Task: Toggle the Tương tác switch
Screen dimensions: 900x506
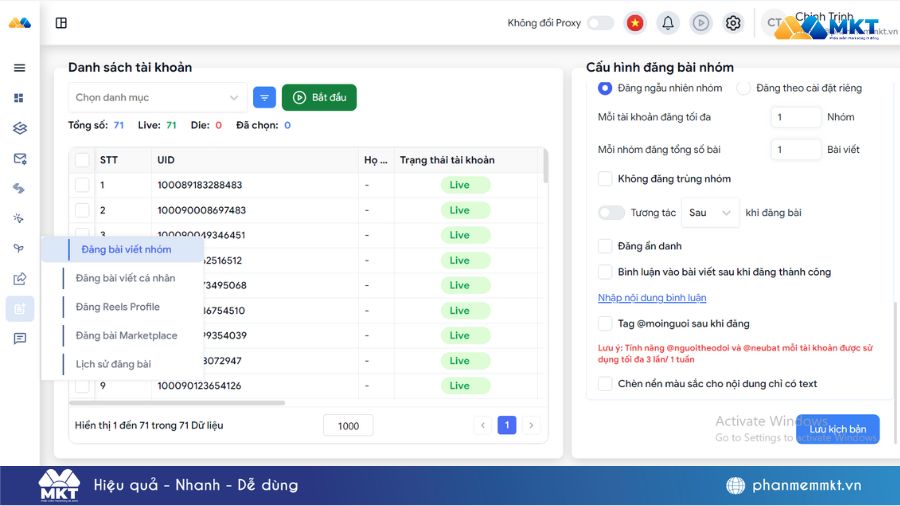Action: (611, 213)
